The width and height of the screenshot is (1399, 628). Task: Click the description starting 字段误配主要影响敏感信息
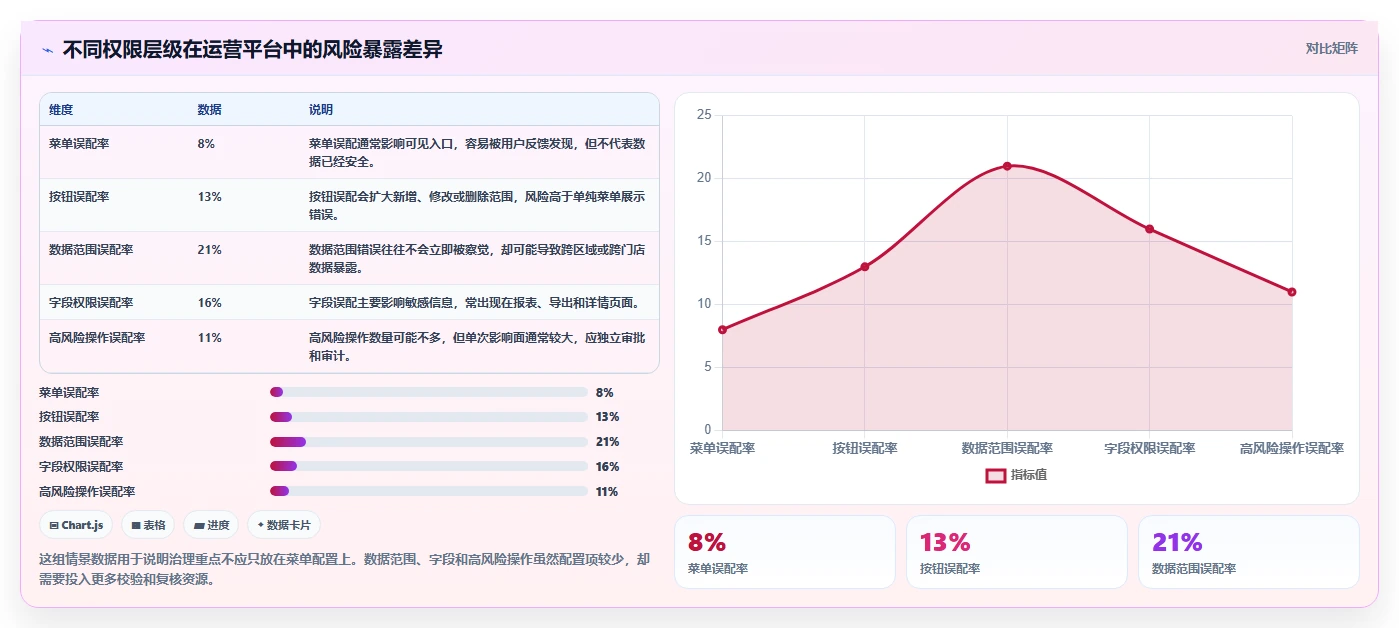(x=474, y=303)
